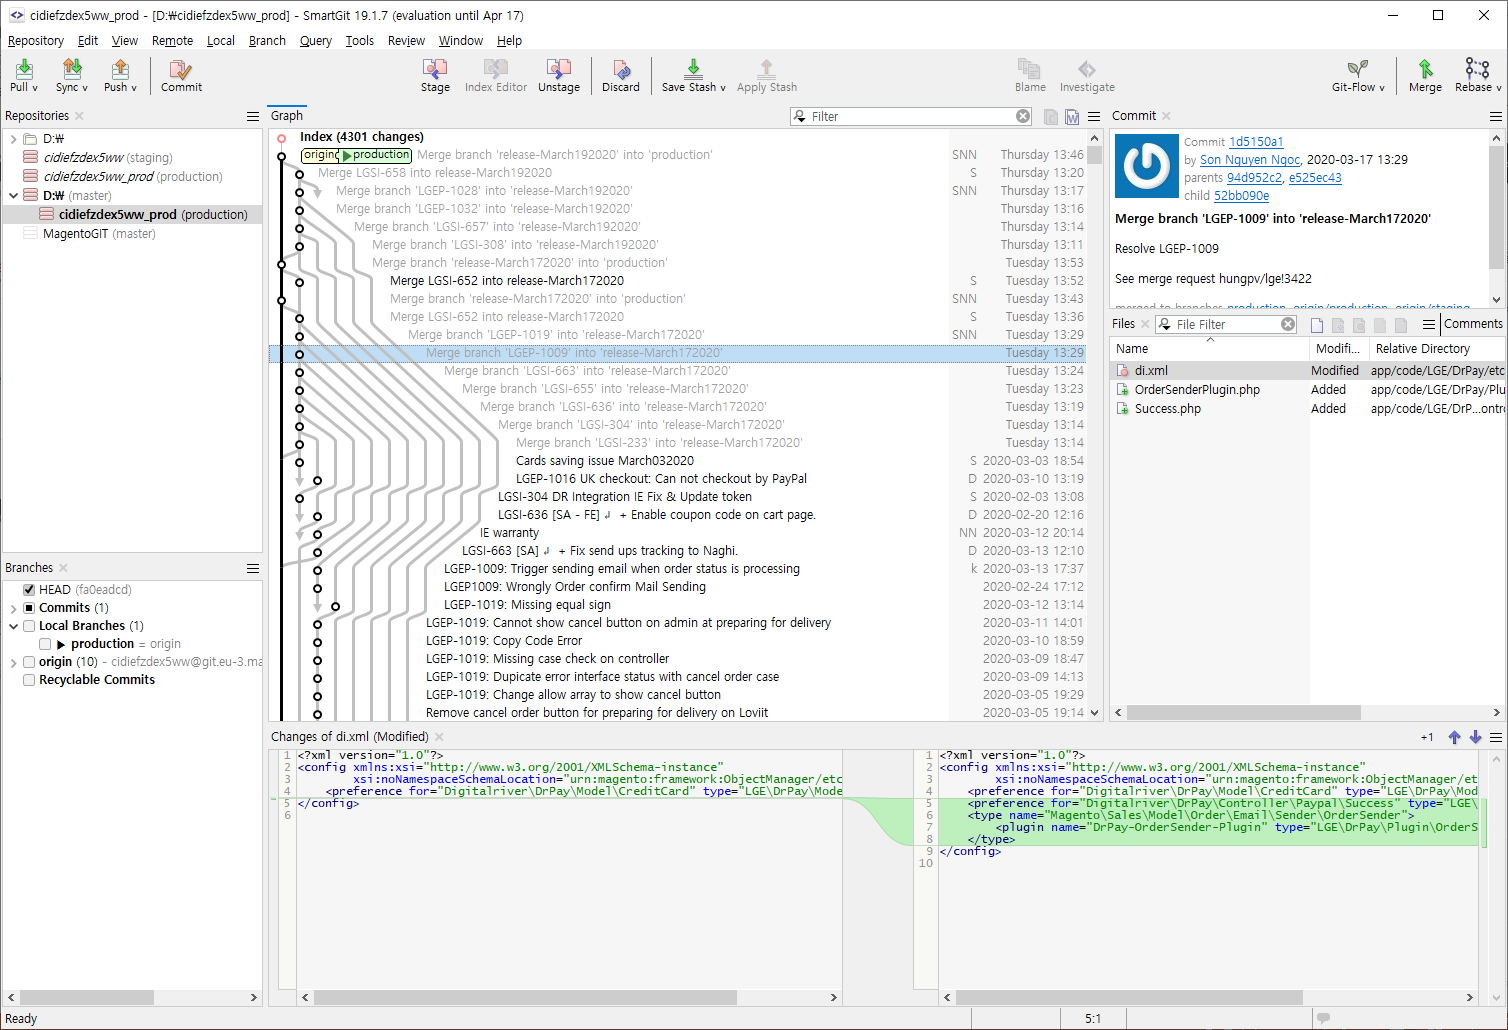Close the Repositories panel
This screenshot has height=1030, width=1508.
(x=79, y=116)
